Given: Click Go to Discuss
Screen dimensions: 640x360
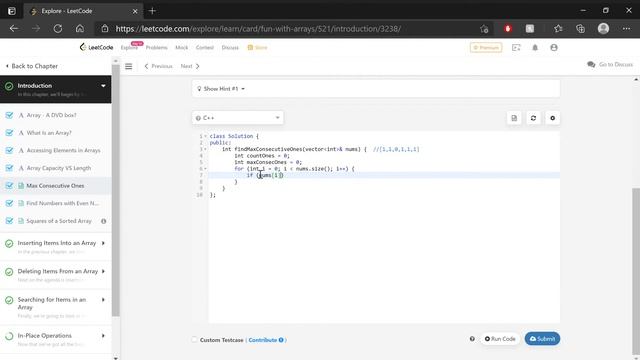Looking at the screenshot, I should coord(610,64).
